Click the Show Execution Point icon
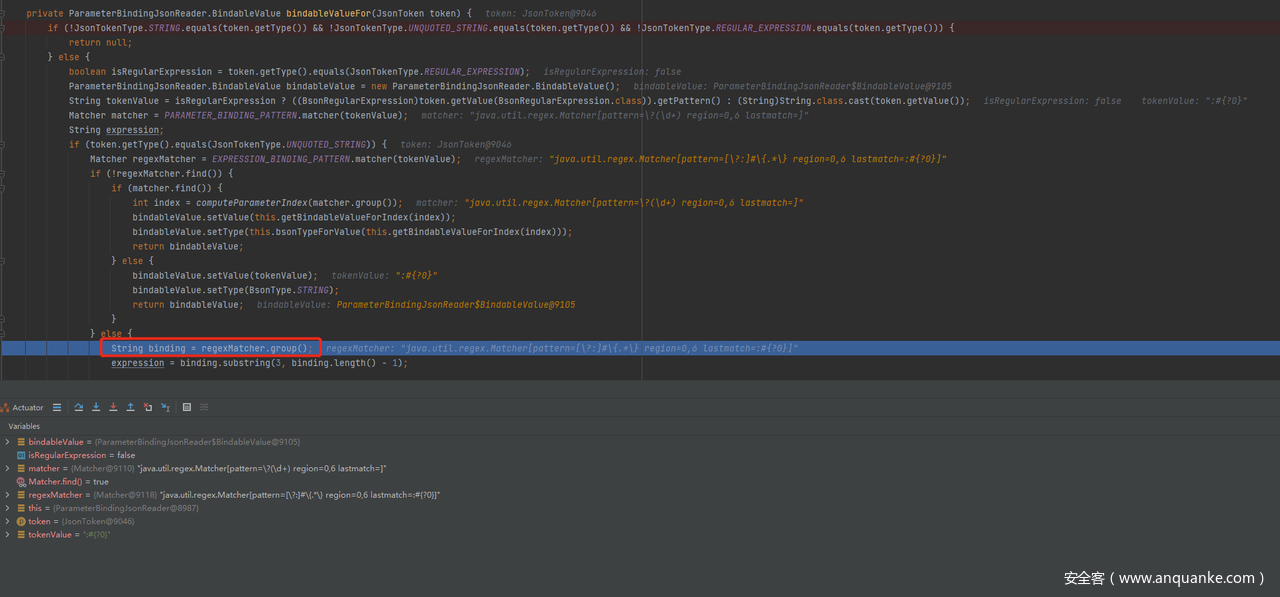Viewport: 1280px width, 597px height. (57, 407)
